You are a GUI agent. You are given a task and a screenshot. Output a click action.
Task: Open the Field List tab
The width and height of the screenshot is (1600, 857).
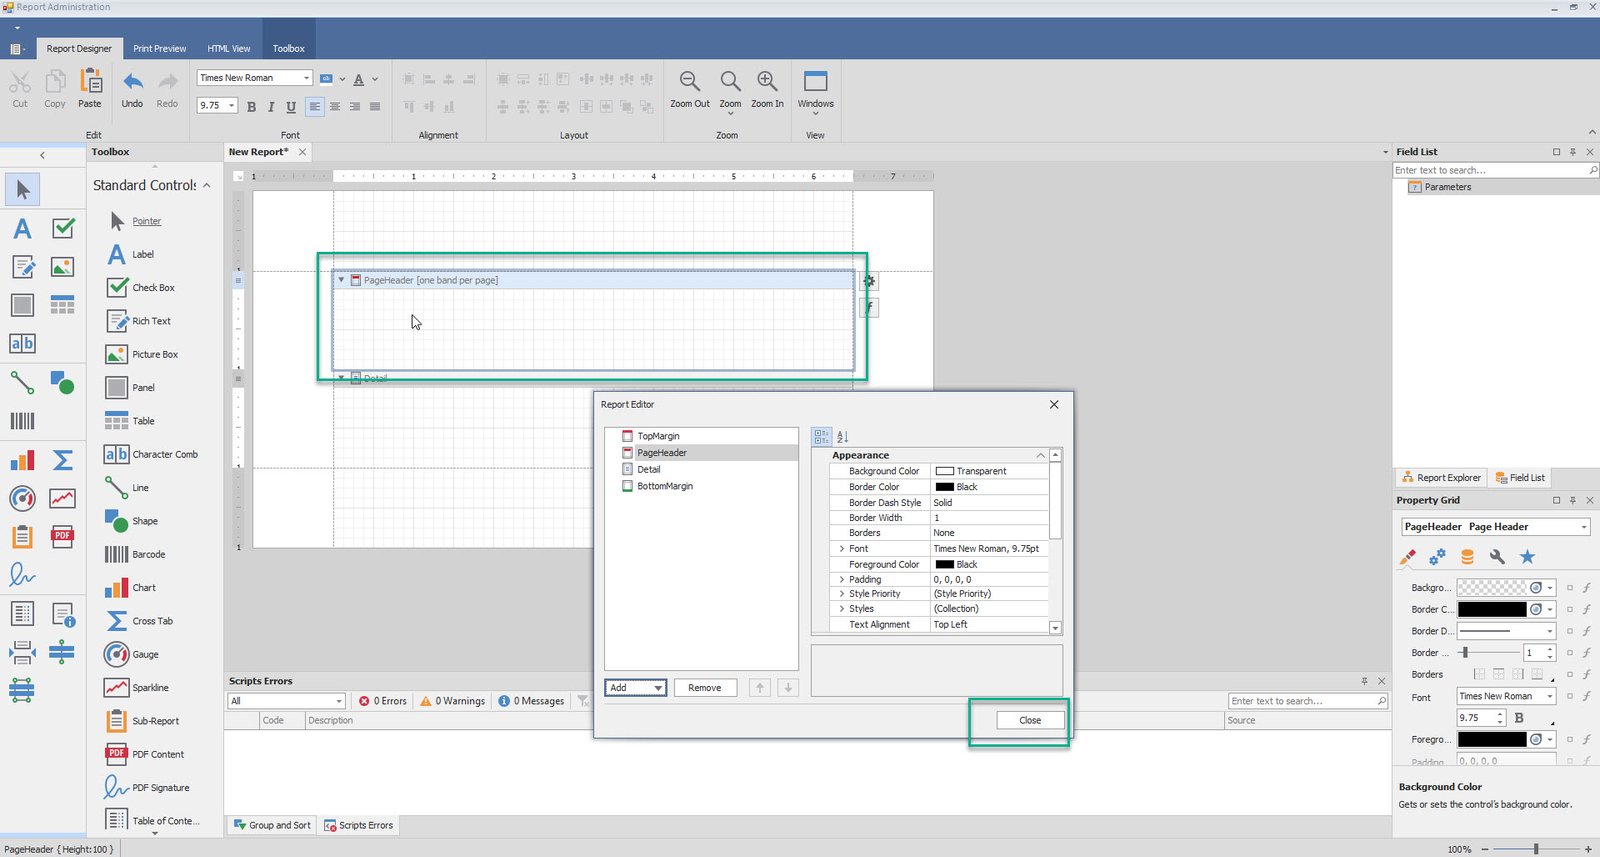[x=1520, y=478]
